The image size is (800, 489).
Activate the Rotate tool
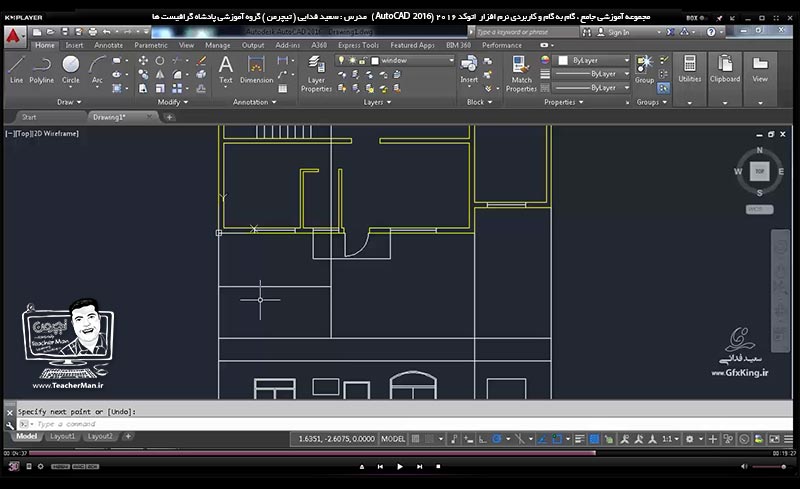[x=160, y=61]
